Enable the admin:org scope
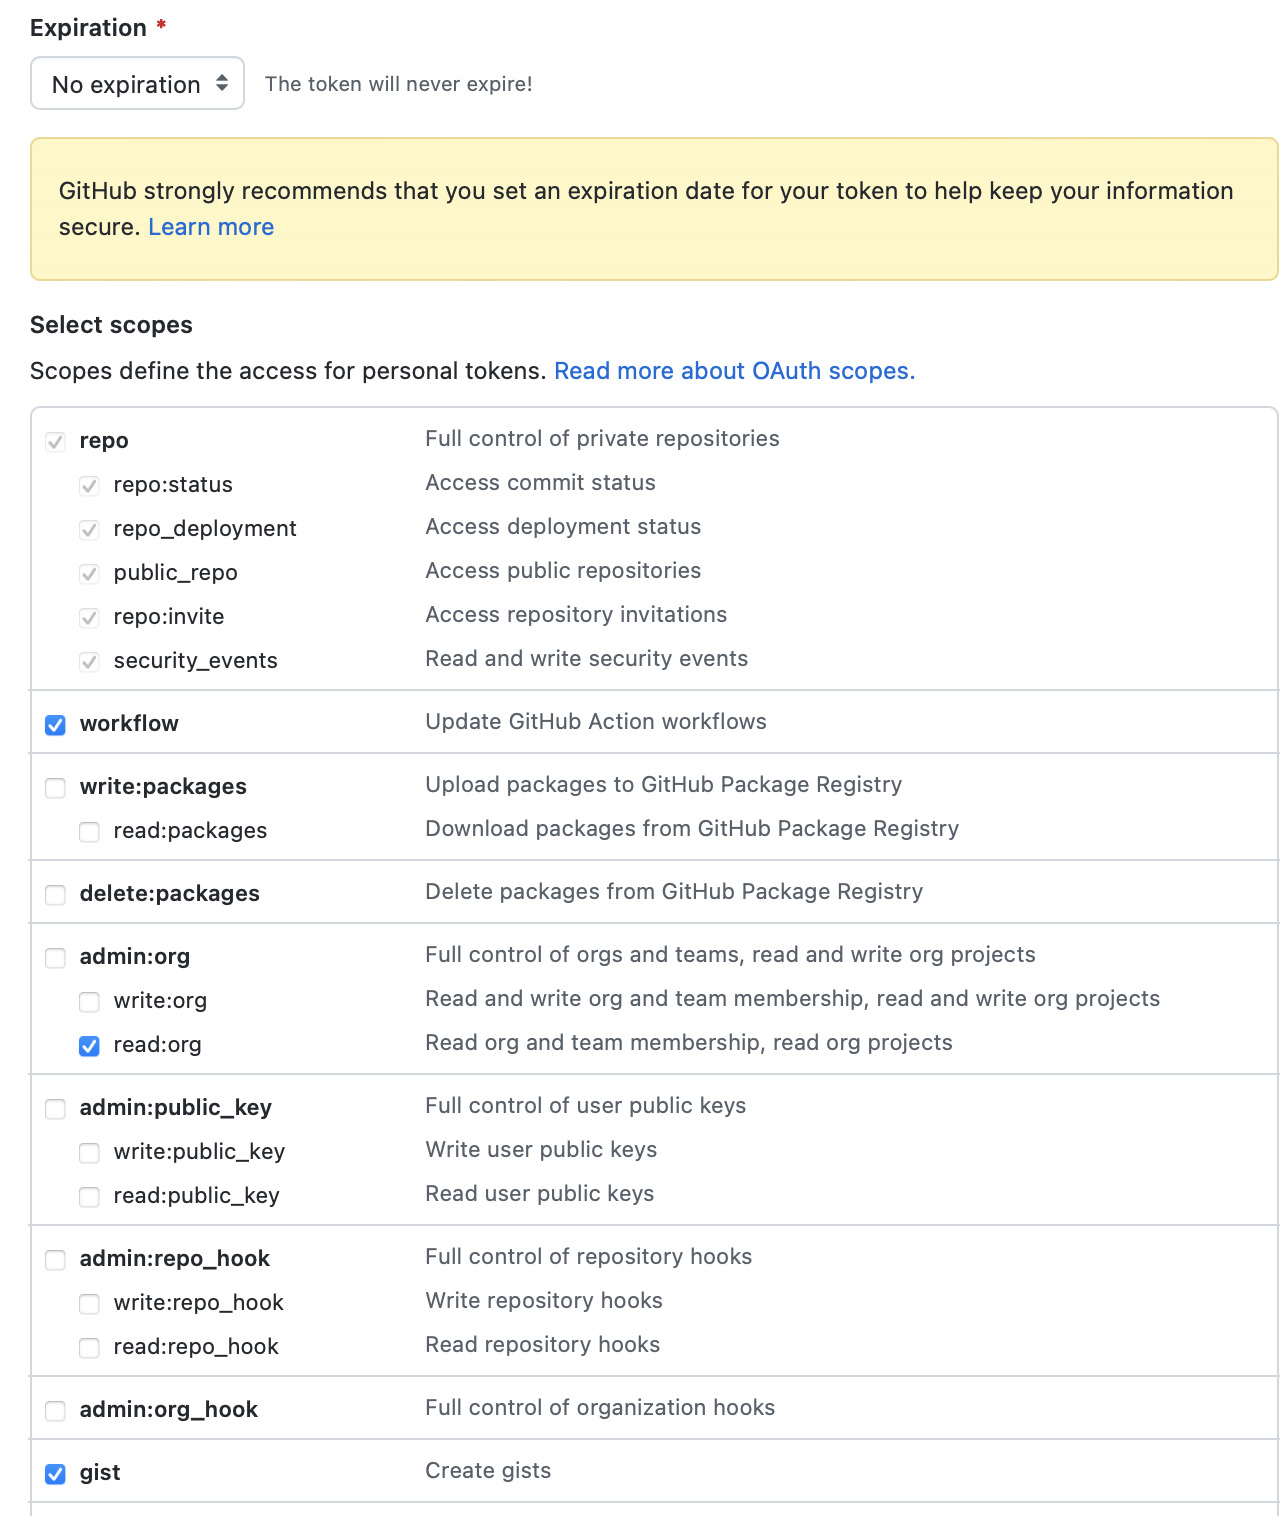This screenshot has width=1286, height=1516. tap(56, 958)
